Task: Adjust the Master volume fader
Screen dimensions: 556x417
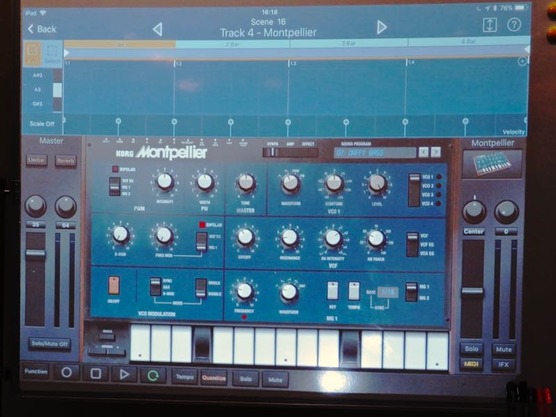Action: [x=35, y=253]
